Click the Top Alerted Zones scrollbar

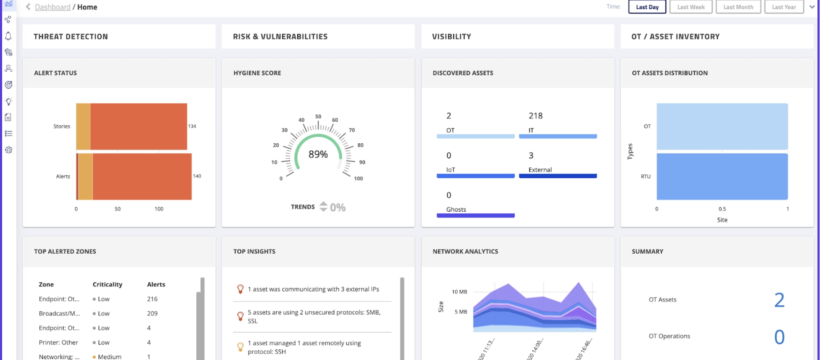coord(202,319)
